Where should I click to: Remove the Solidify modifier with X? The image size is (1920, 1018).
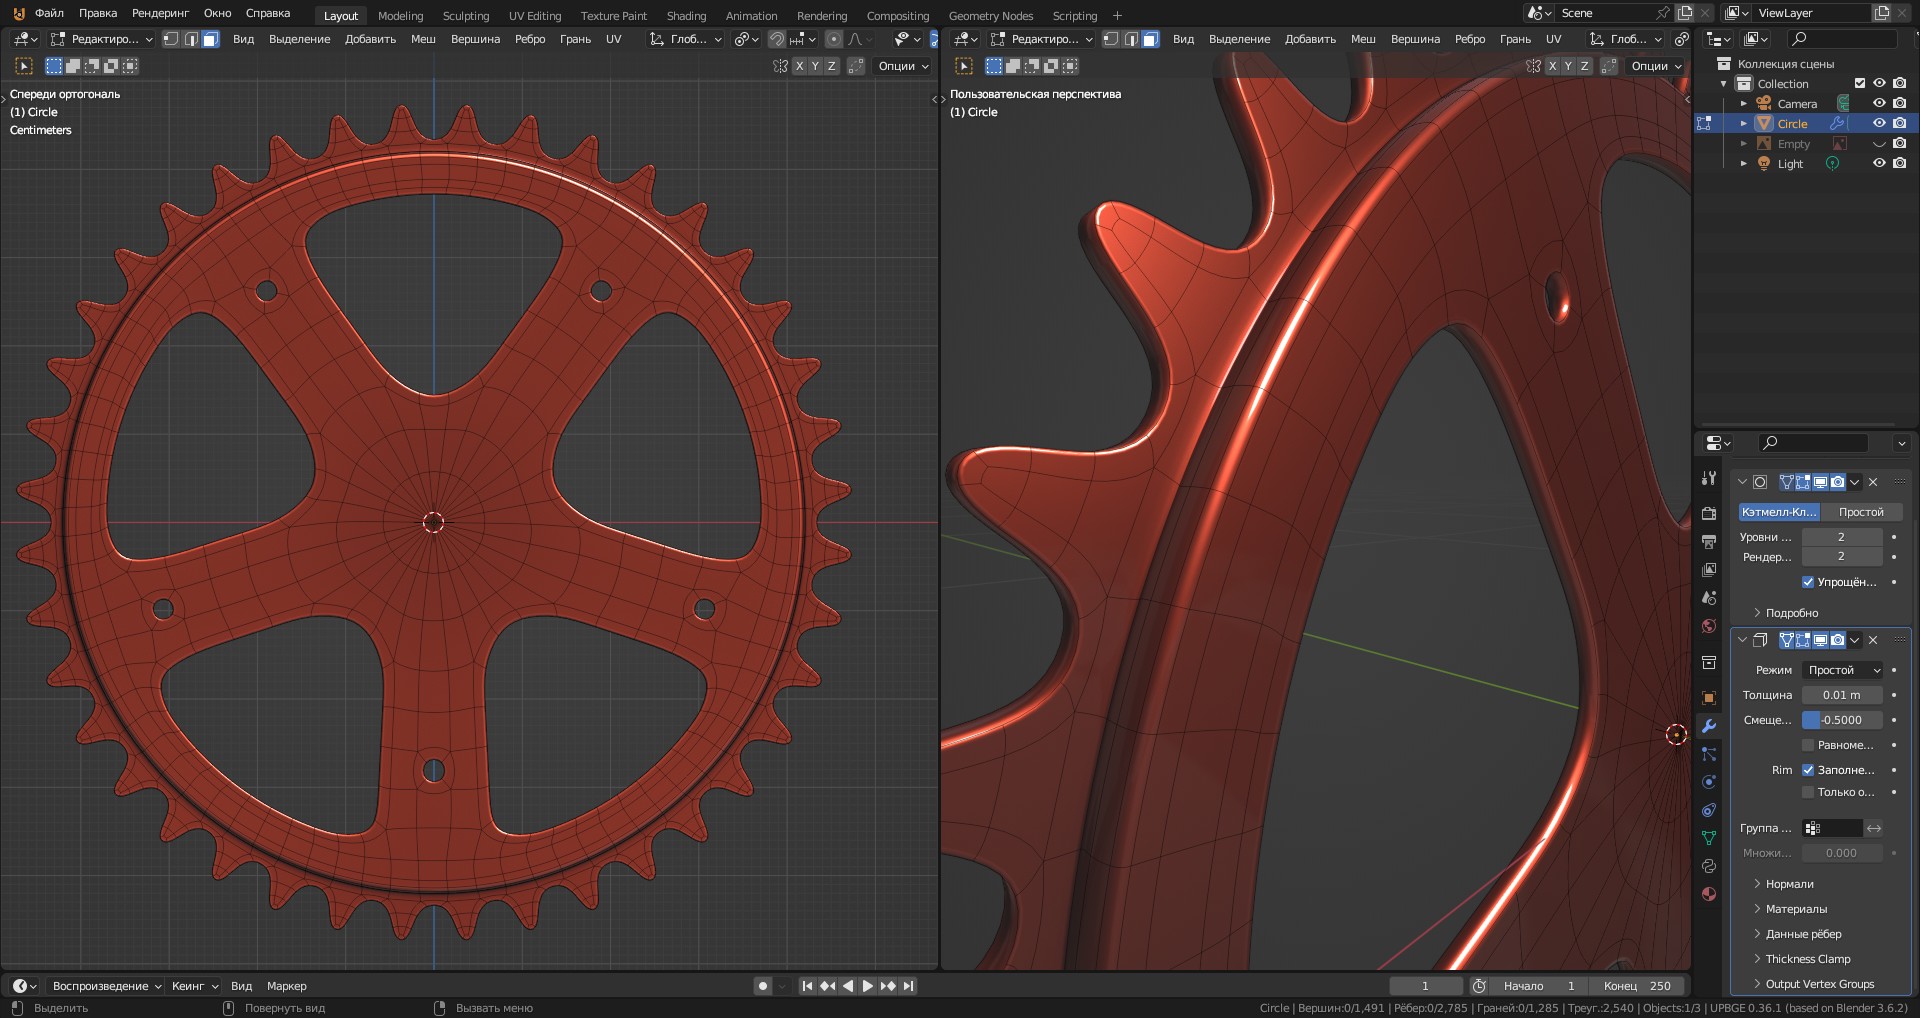(1873, 640)
